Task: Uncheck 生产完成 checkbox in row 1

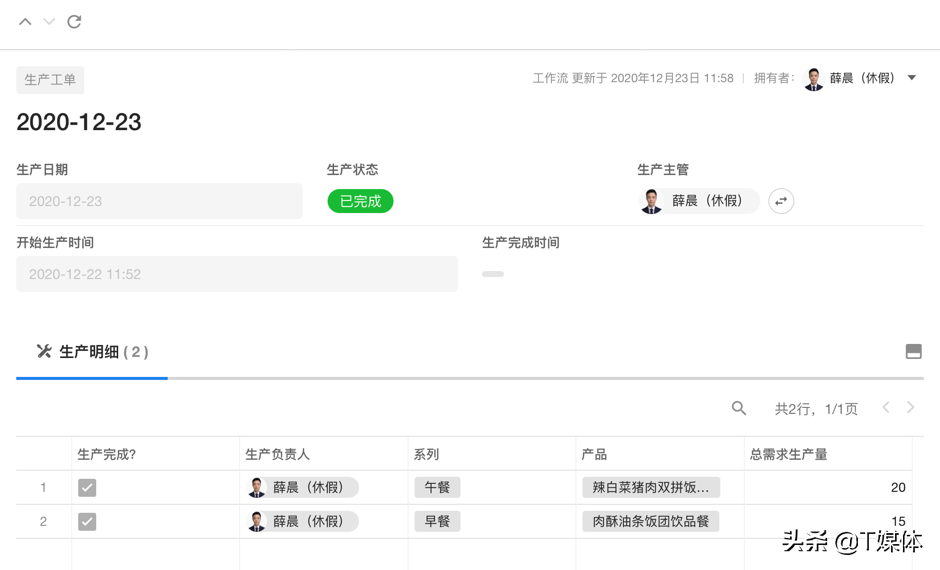Action: click(87, 488)
